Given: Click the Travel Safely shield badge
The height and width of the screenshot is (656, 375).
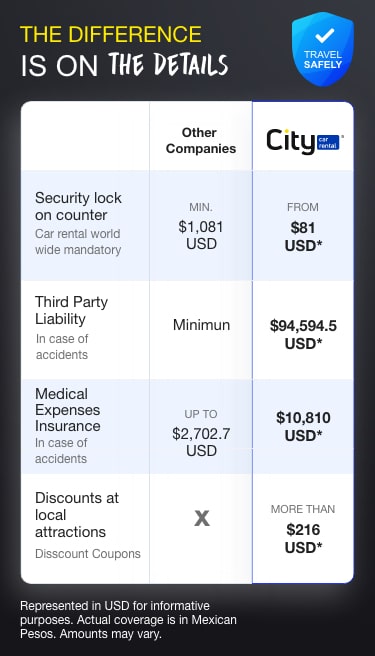Looking at the screenshot, I should 323,49.
